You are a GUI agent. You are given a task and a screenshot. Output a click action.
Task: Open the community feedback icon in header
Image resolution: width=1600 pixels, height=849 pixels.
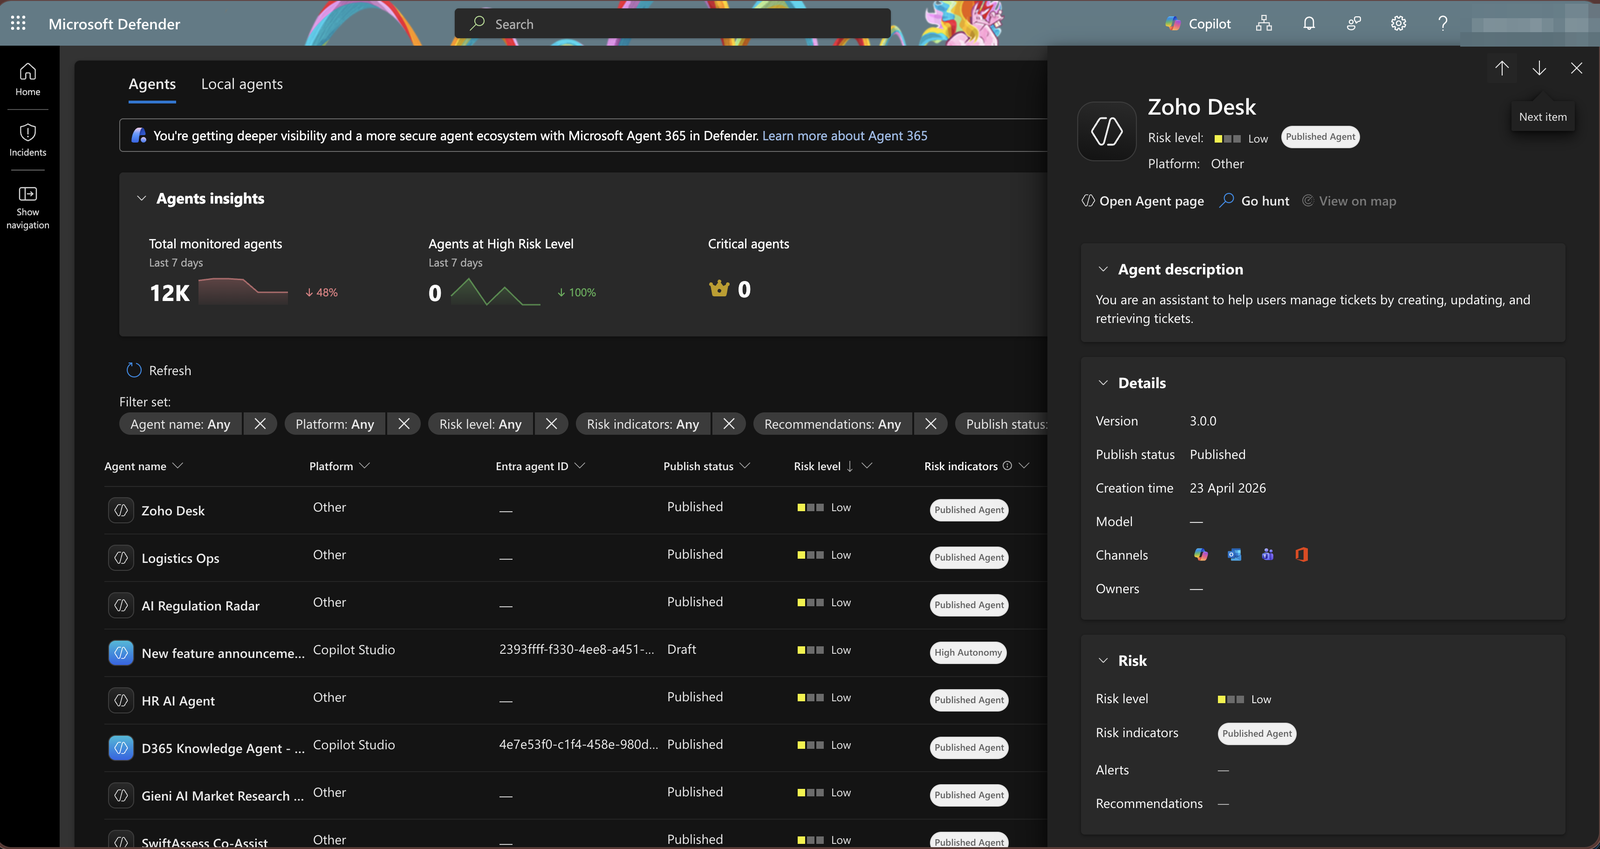pyautogui.click(x=1354, y=23)
